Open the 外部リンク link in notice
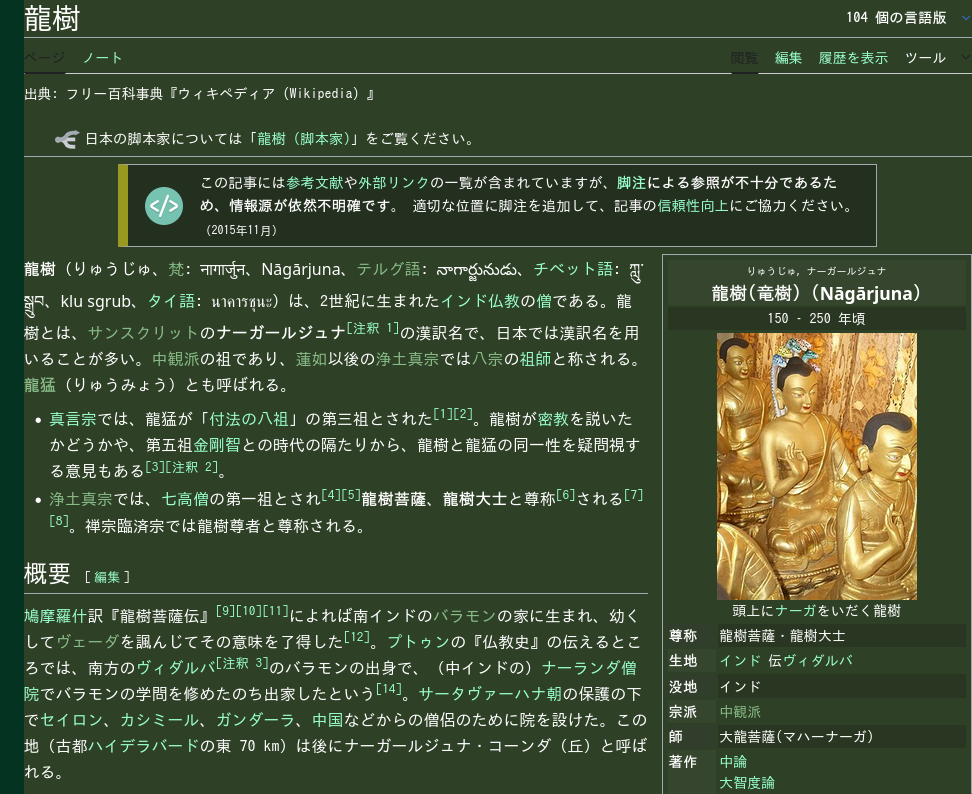The height and width of the screenshot is (794, 972). [394, 182]
